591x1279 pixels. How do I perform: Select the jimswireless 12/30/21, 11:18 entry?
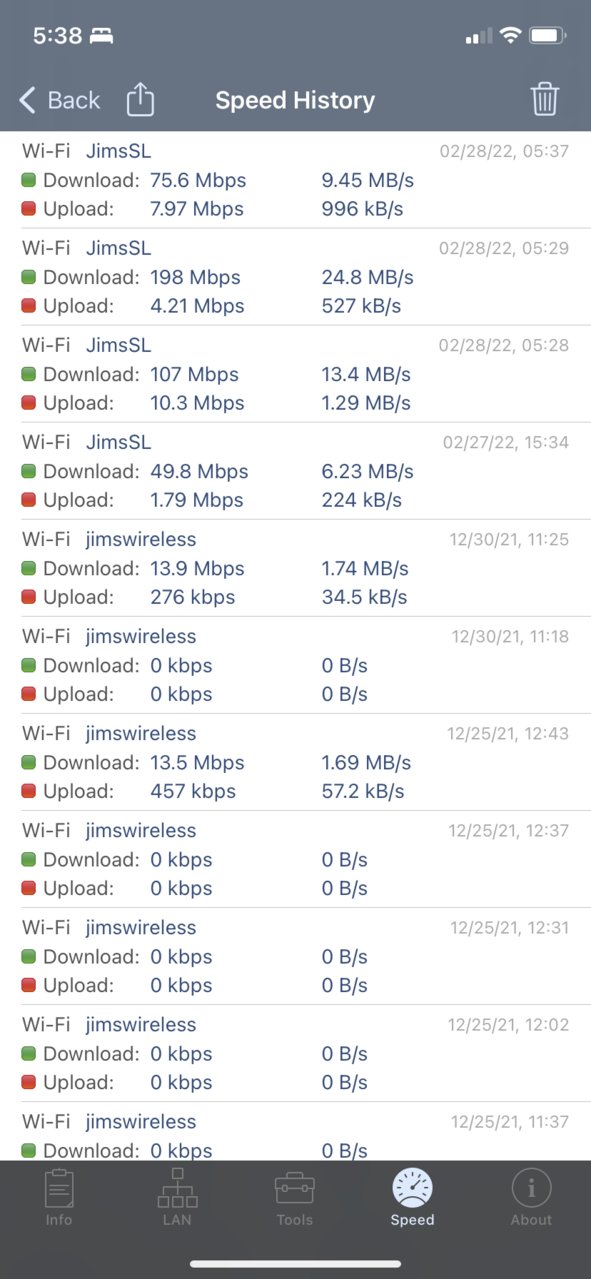pyautogui.click(x=295, y=666)
